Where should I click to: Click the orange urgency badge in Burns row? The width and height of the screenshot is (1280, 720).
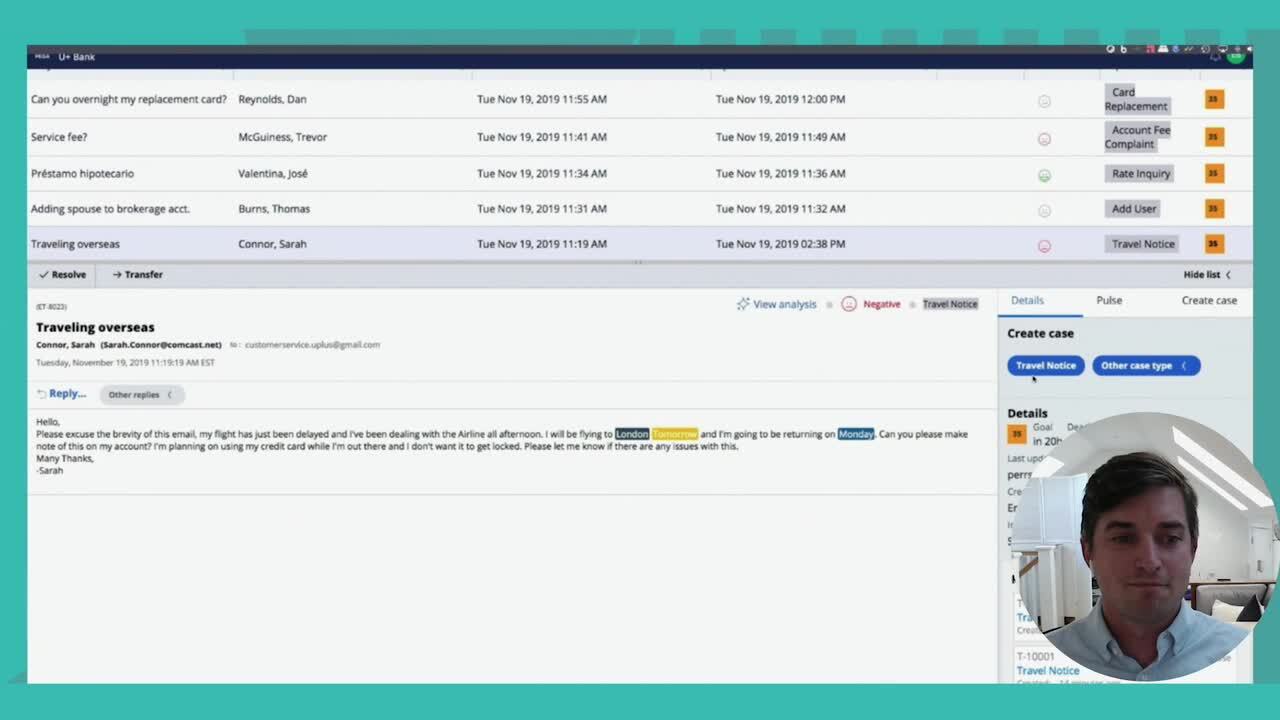(1214, 209)
